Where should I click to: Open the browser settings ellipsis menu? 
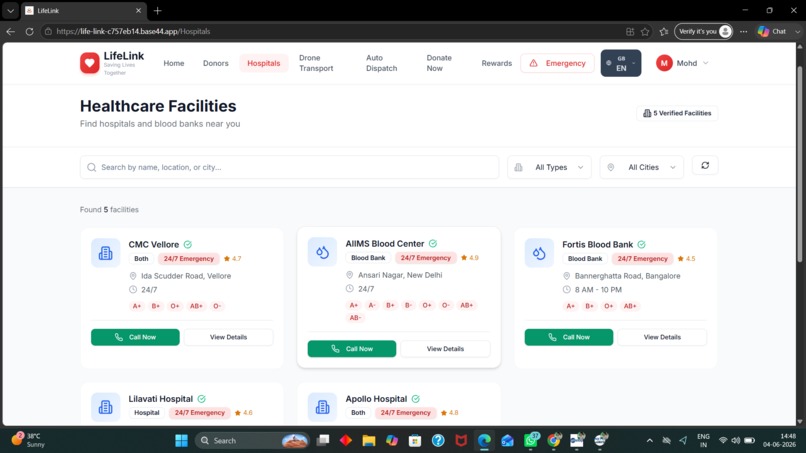click(x=743, y=31)
